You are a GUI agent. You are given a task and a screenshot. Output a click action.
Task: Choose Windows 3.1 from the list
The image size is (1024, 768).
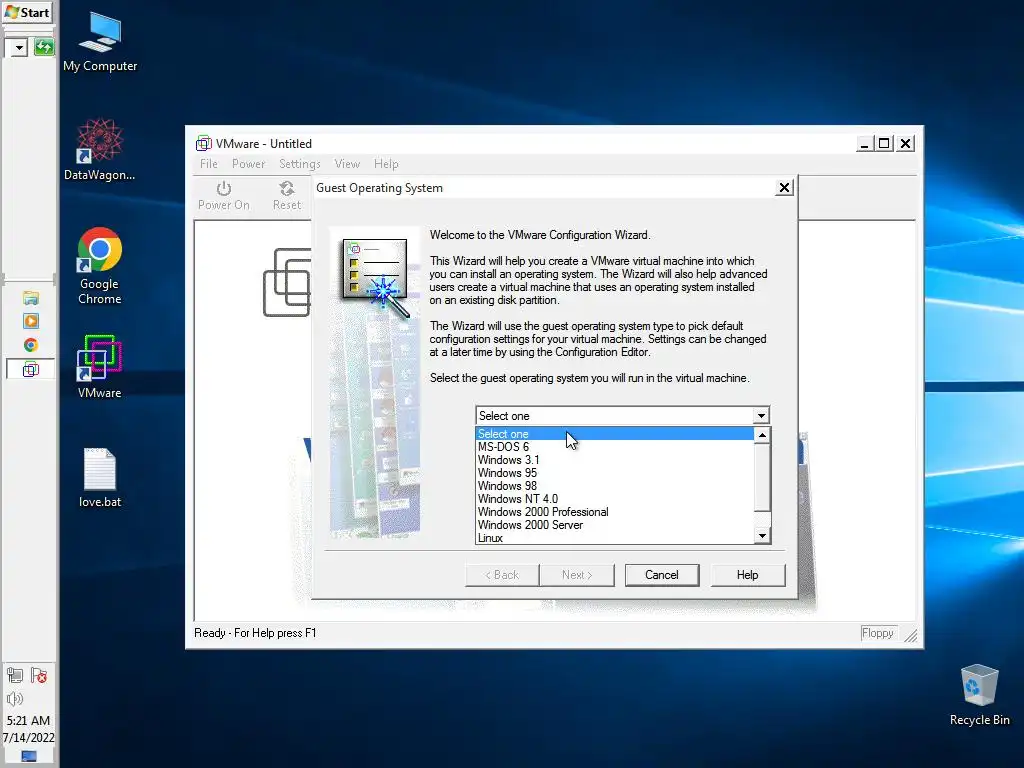pyautogui.click(x=615, y=460)
